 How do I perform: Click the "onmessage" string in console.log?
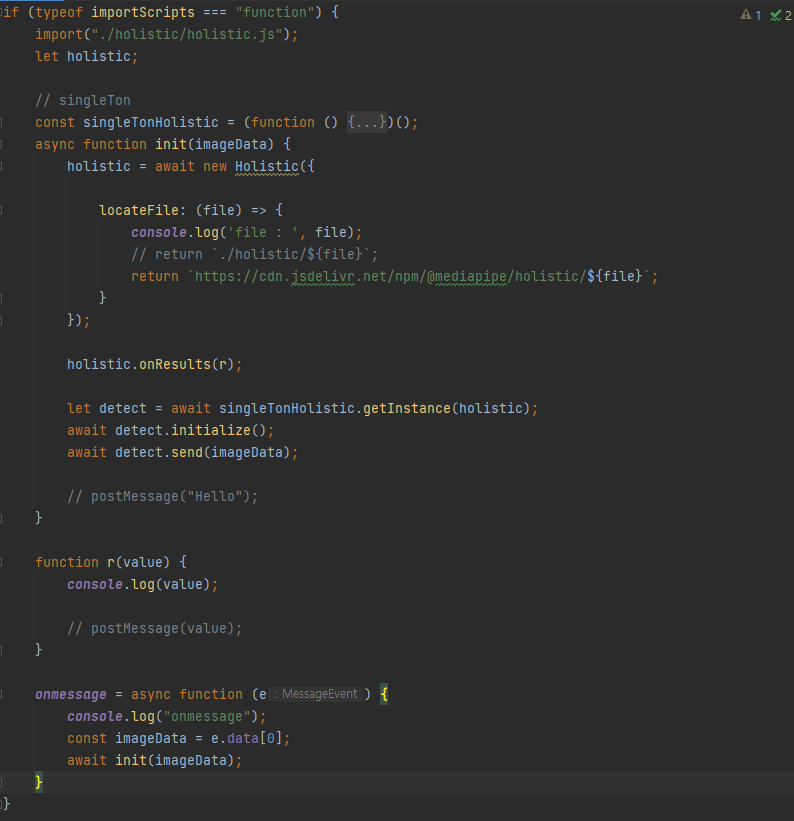(207, 716)
